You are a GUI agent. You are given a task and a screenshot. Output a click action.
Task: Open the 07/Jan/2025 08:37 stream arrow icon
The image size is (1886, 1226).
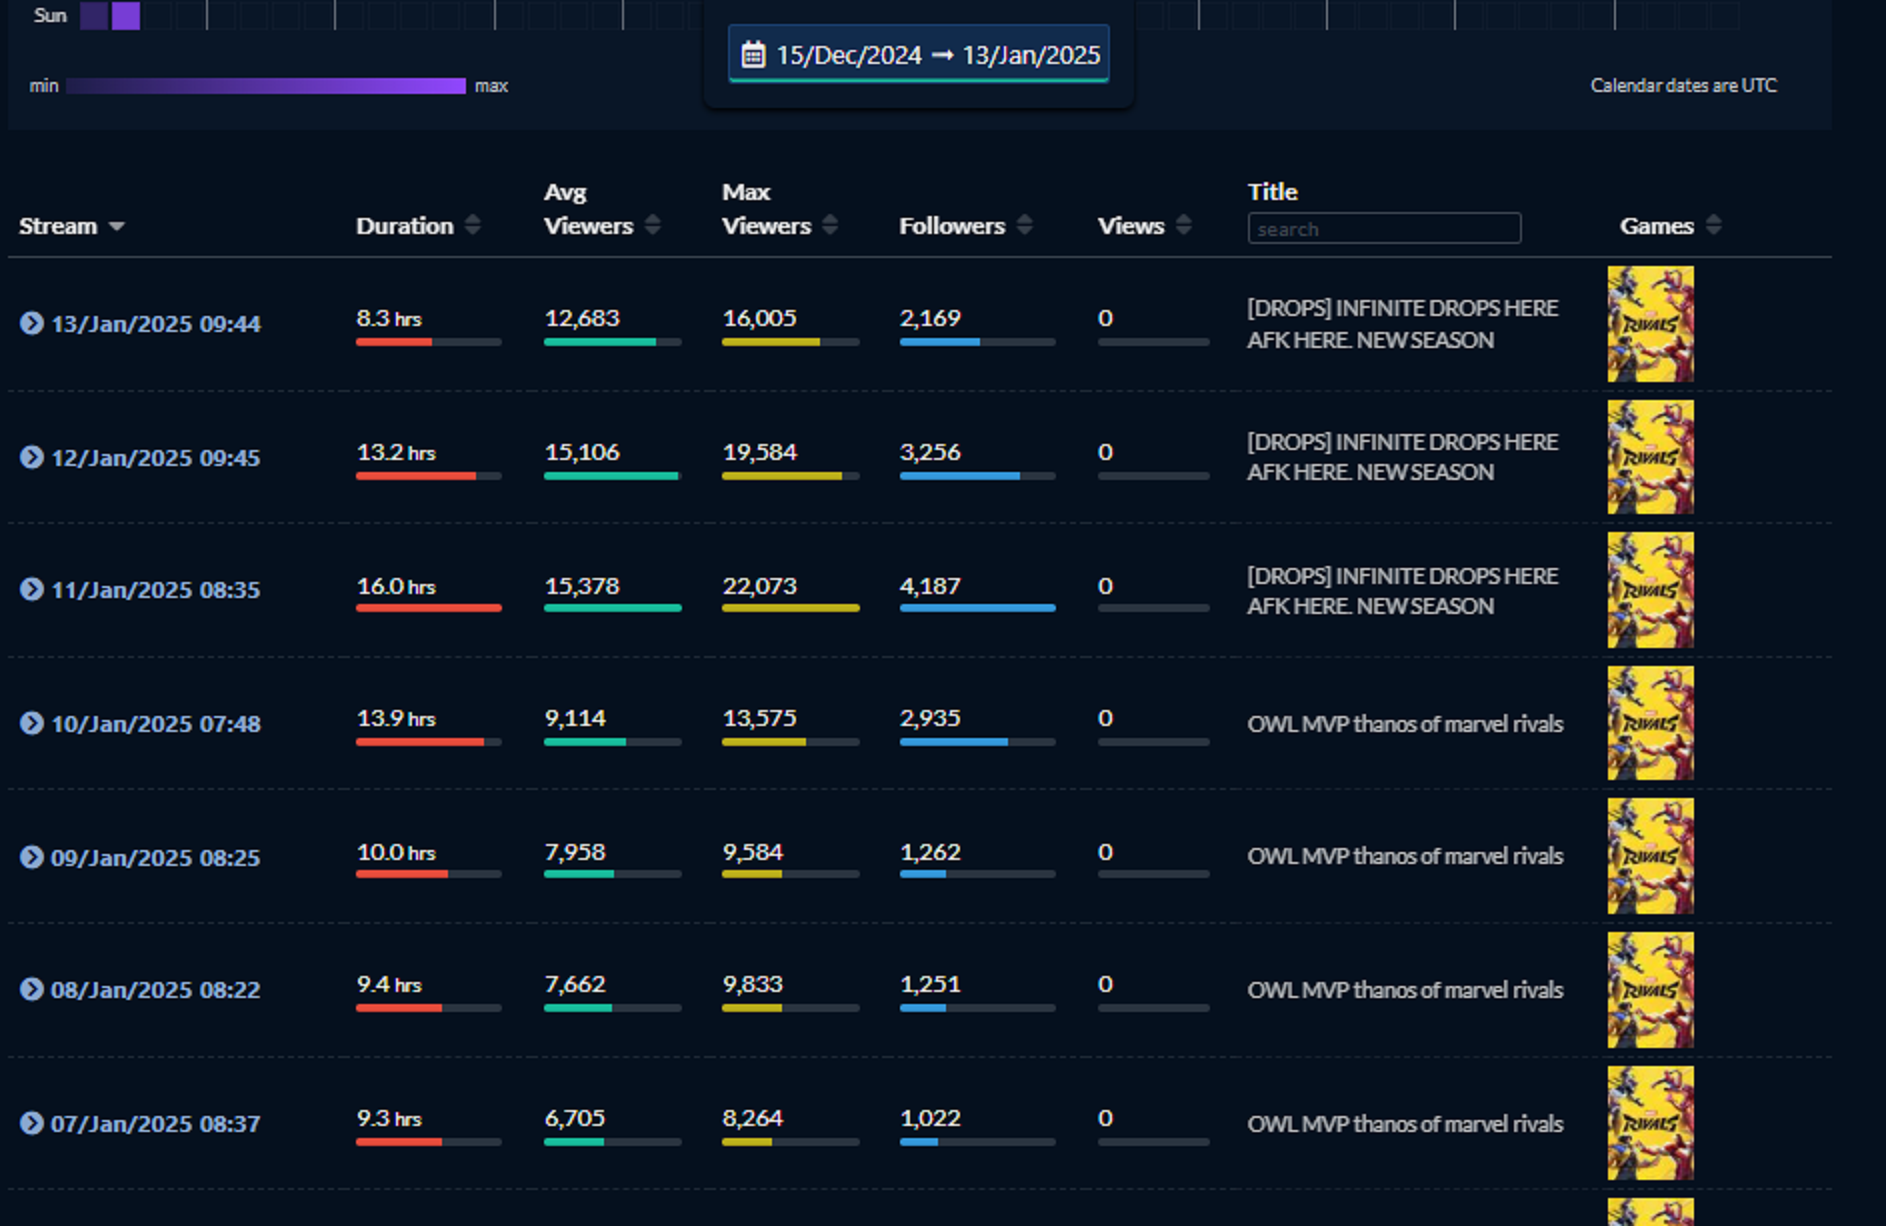click(x=32, y=1123)
